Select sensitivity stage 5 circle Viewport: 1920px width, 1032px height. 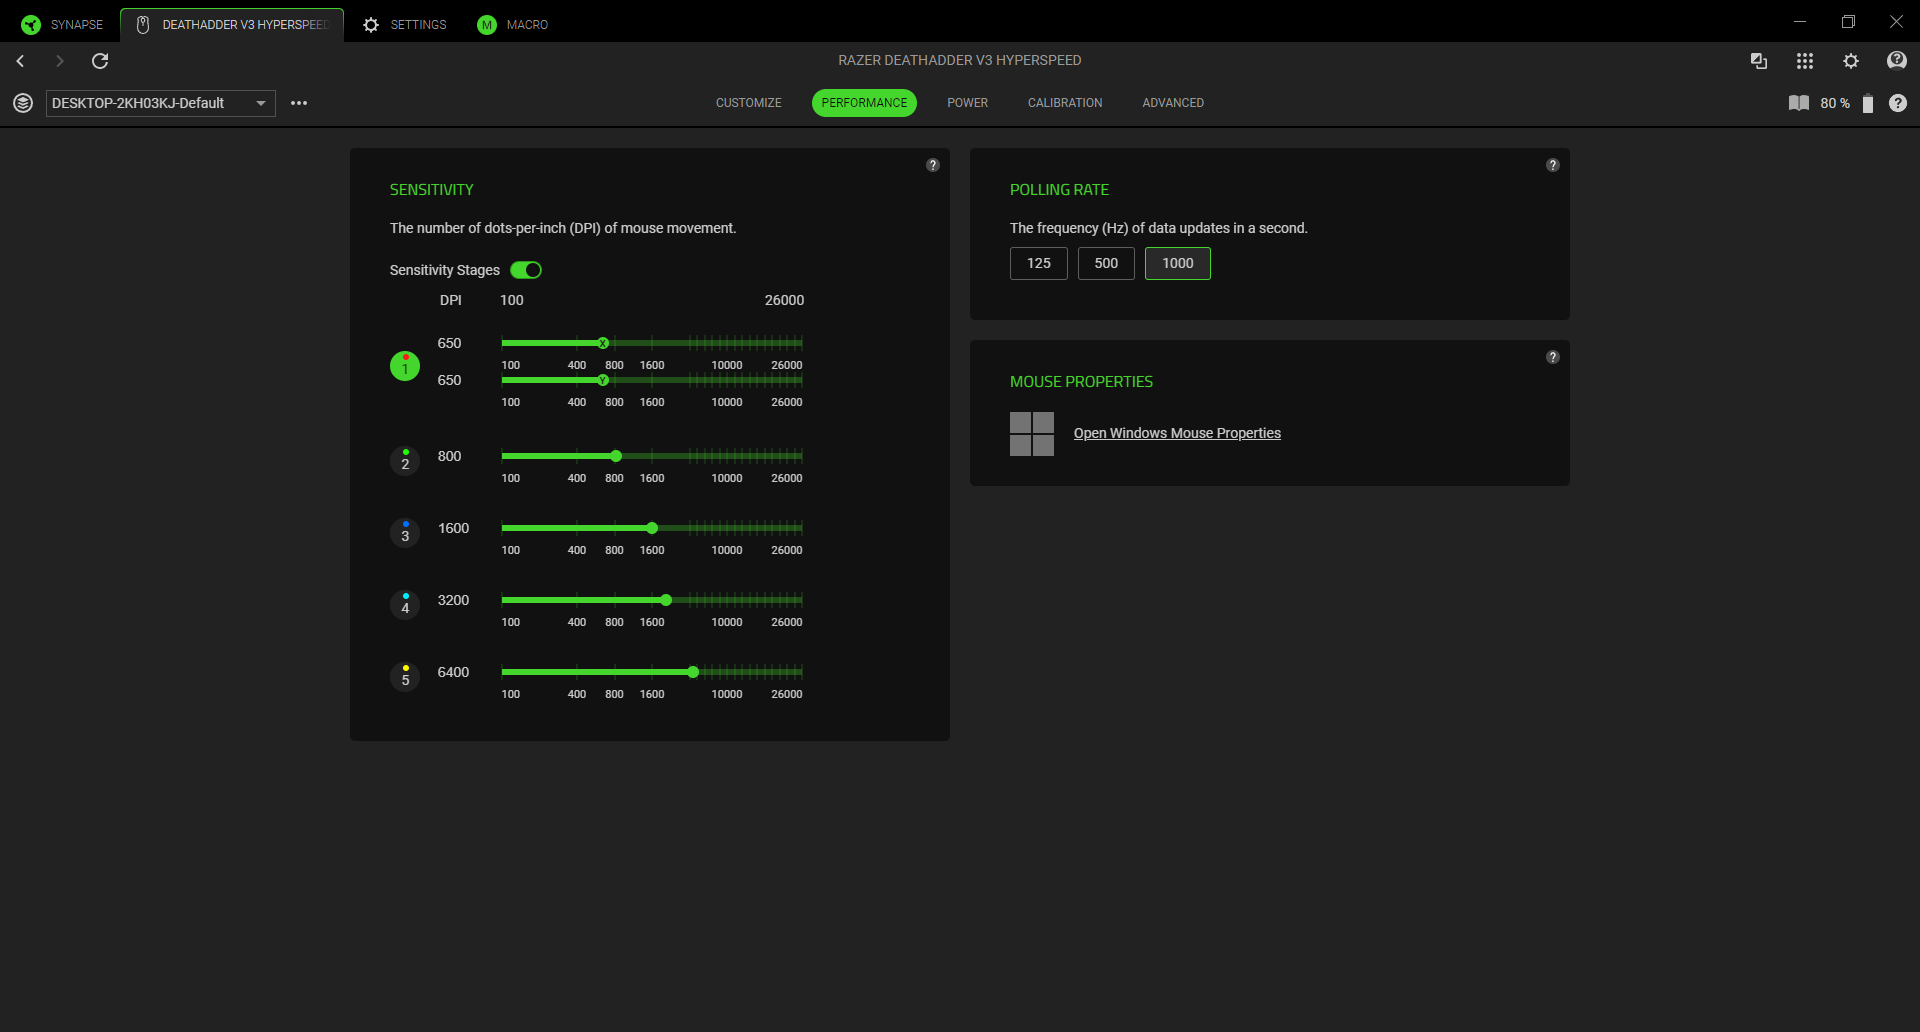click(x=405, y=677)
